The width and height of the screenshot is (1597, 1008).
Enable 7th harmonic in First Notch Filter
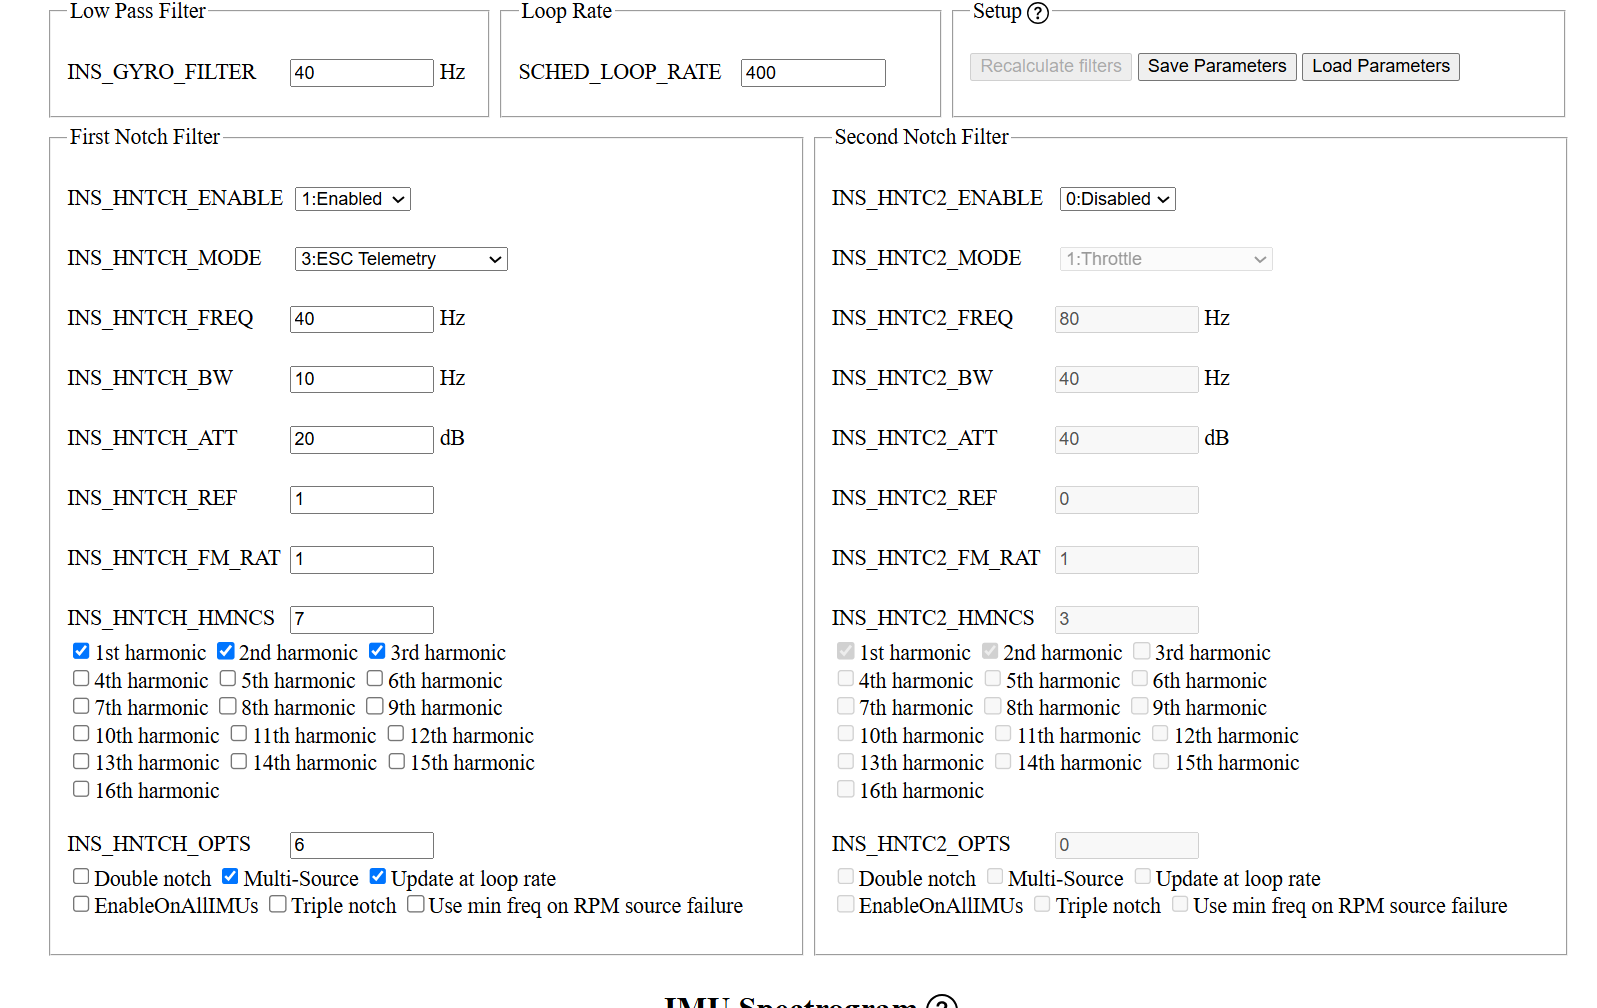(81, 706)
